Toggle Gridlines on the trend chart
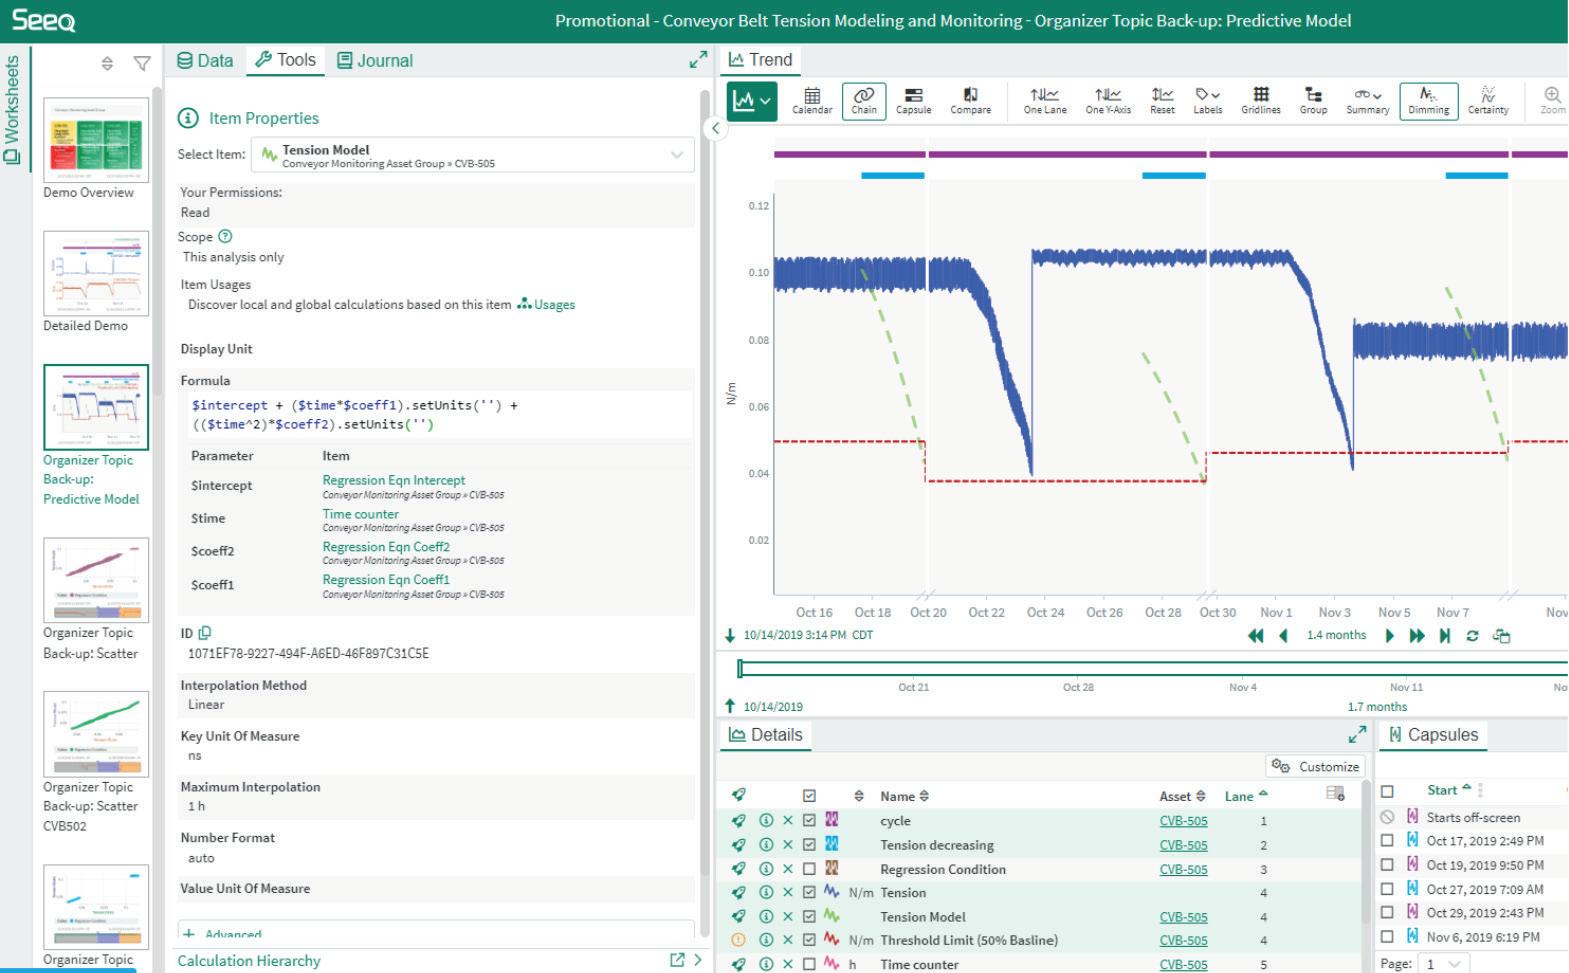The height and width of the screenshot is (973, 1569). tap(1261, 100)
